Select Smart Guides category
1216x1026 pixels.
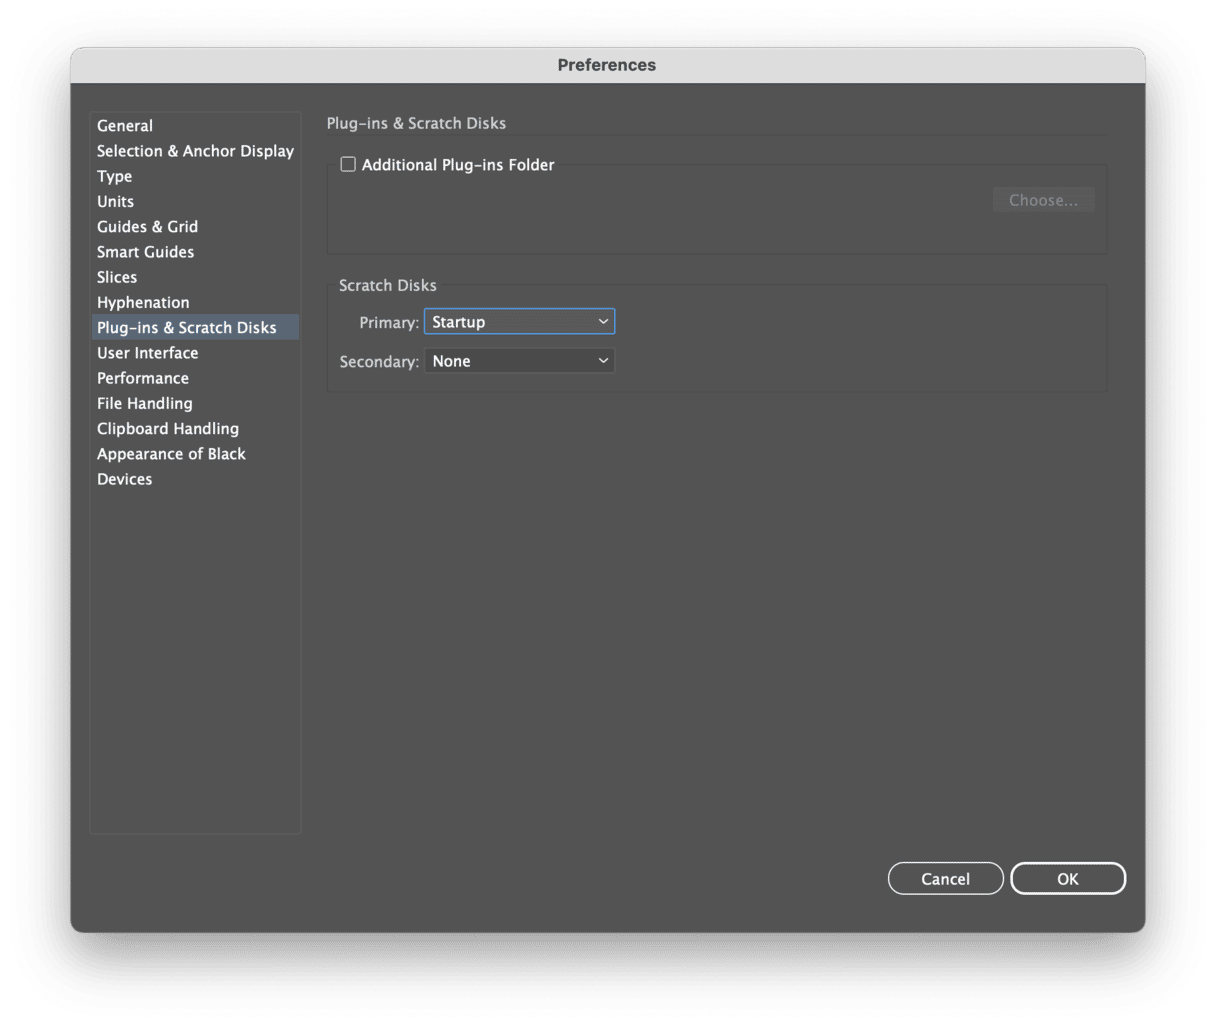195,251
